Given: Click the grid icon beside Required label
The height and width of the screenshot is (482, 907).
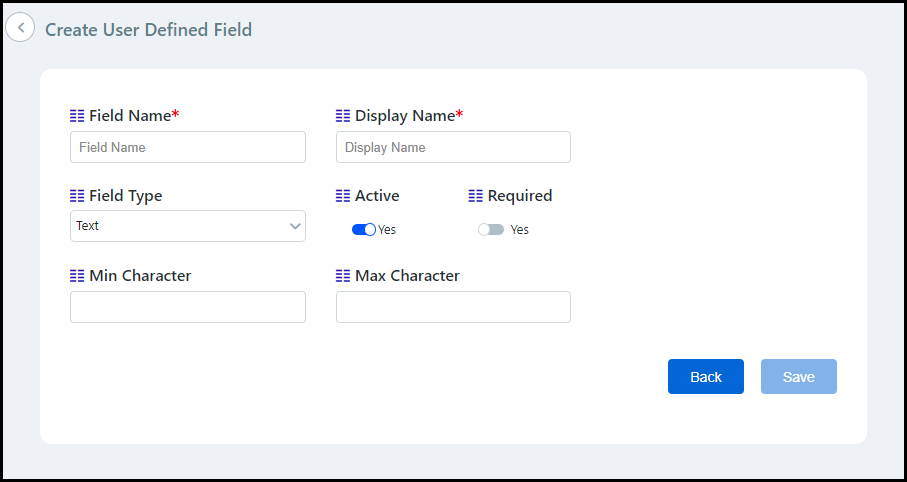Looking at the screenshot, I should tap(476, 196).
